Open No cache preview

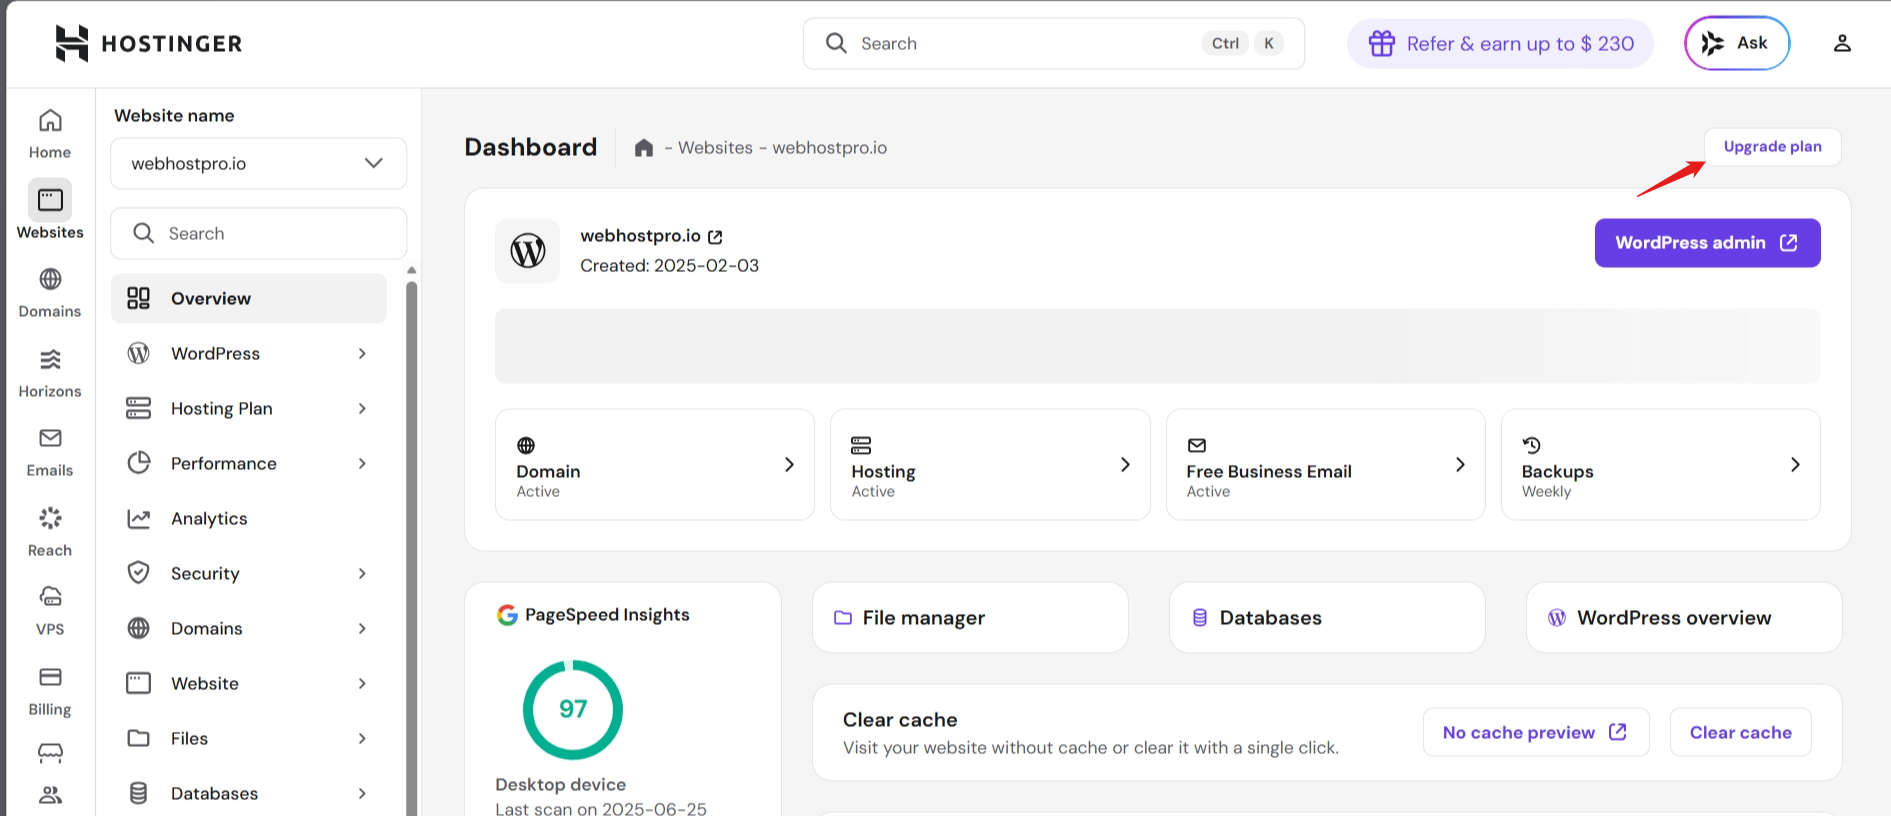(x=1535, y=733)
